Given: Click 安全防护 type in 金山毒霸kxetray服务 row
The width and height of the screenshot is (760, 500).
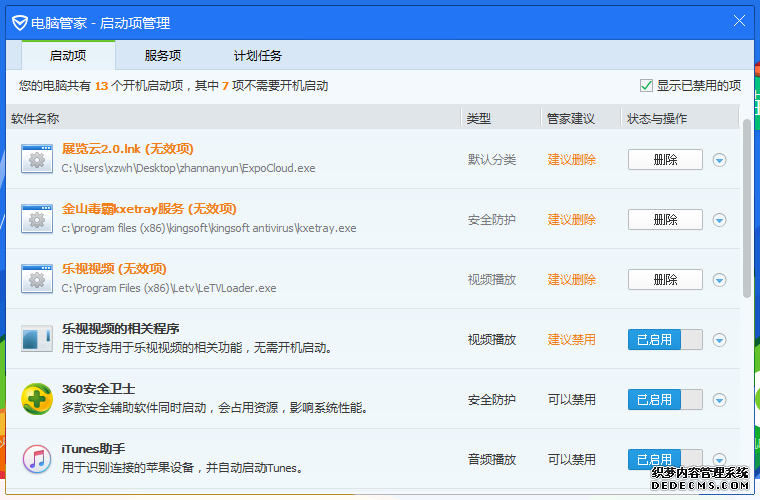Looking at the screenshot, I should point(492,220).
